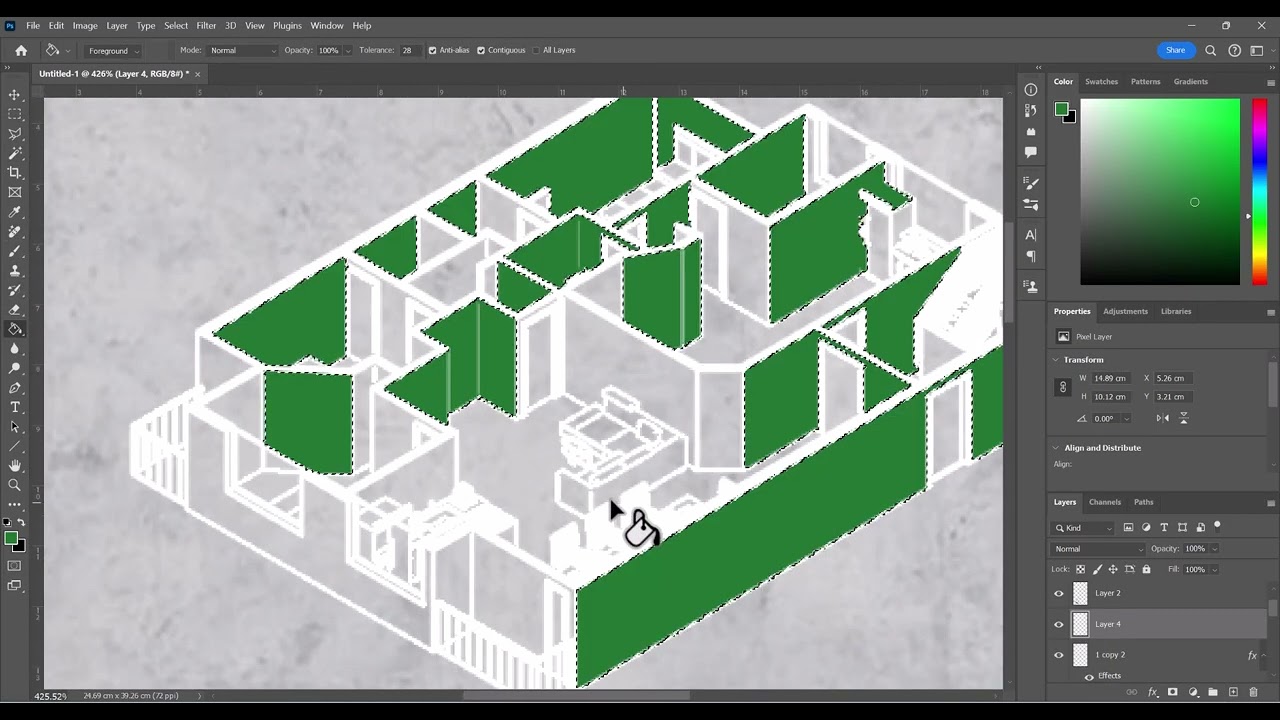Open the Layers panel Opacity dropdown
1280x720 pixels.
pyautogui.click(x=1215, y=549)
